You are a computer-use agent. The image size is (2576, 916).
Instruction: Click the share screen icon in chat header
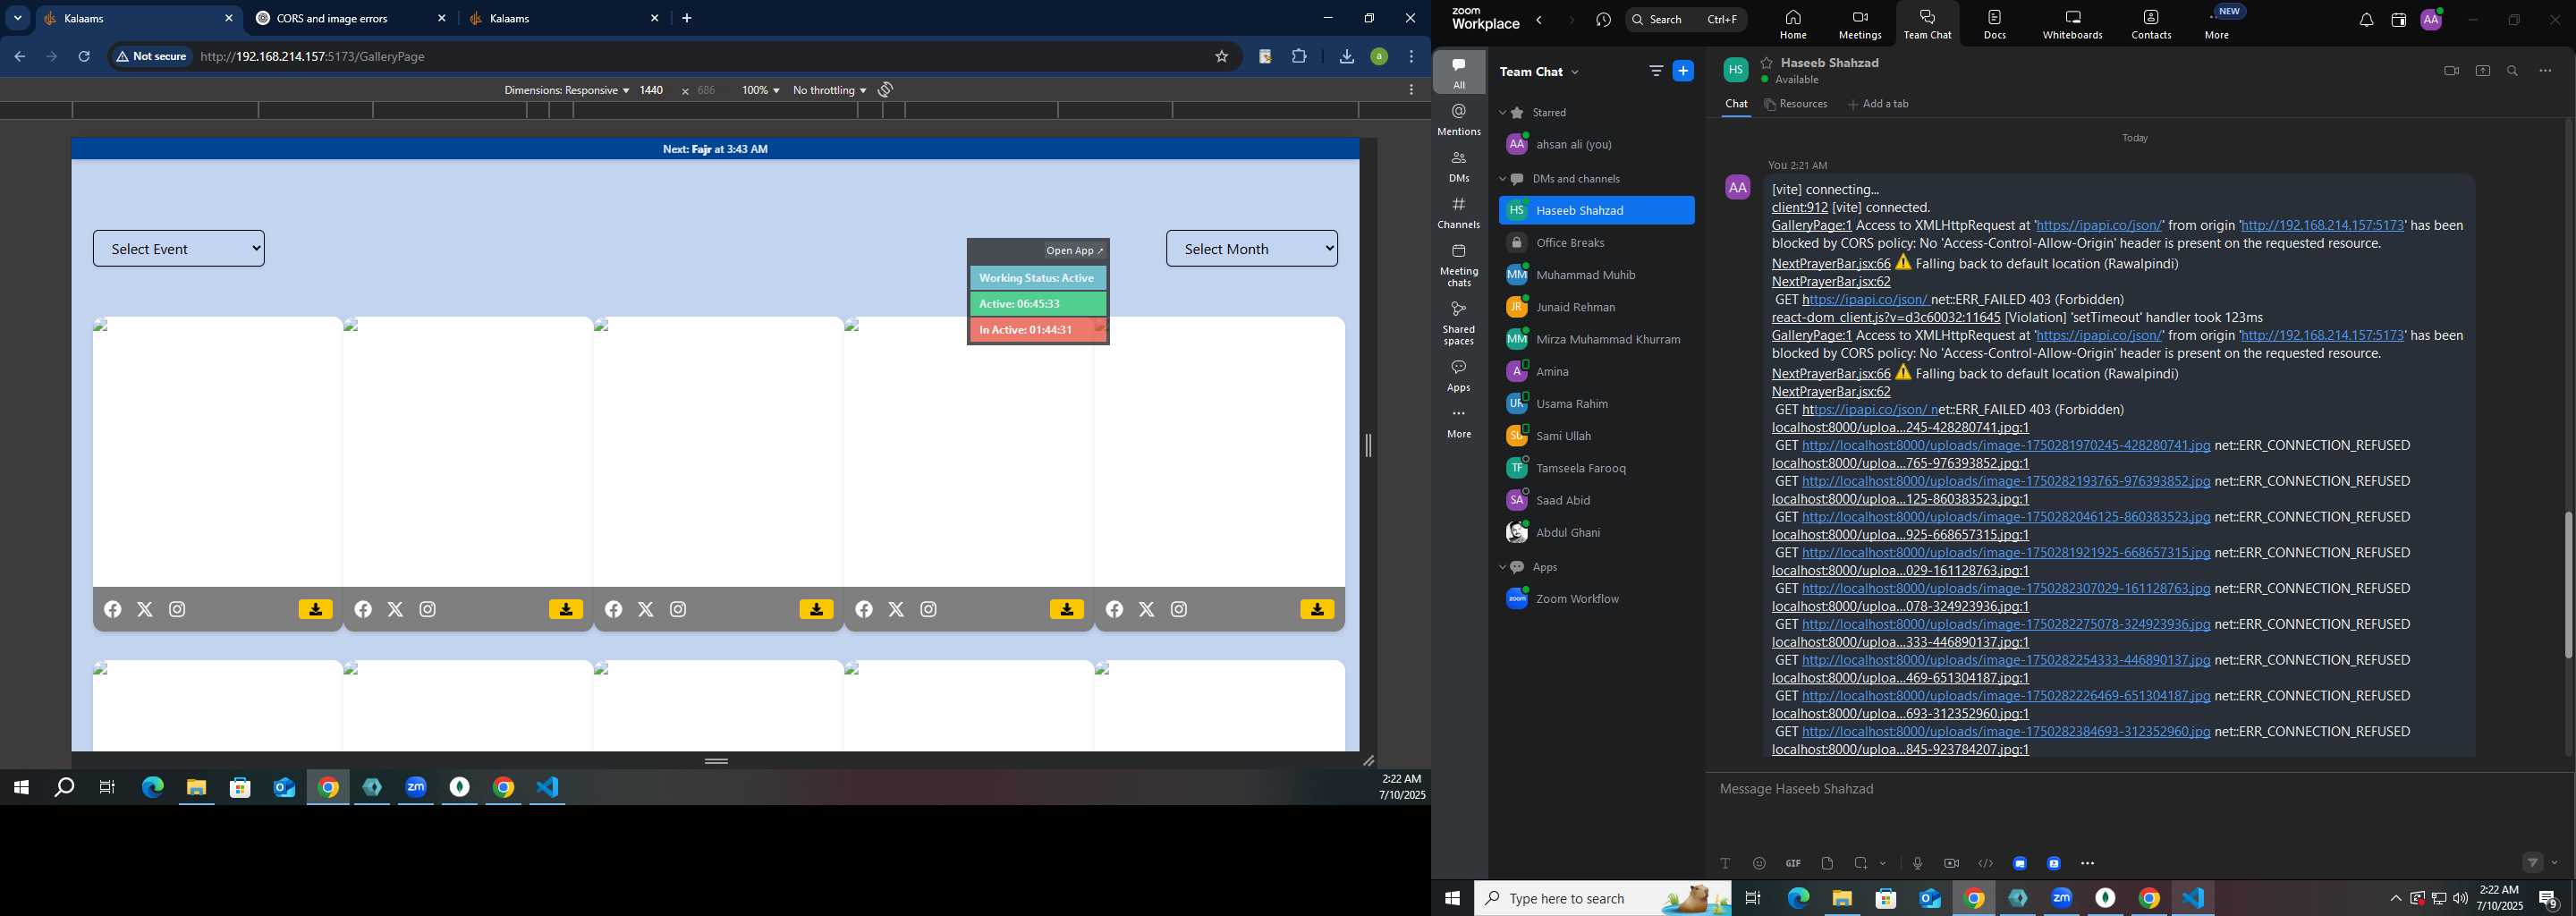click(2482, 71)
